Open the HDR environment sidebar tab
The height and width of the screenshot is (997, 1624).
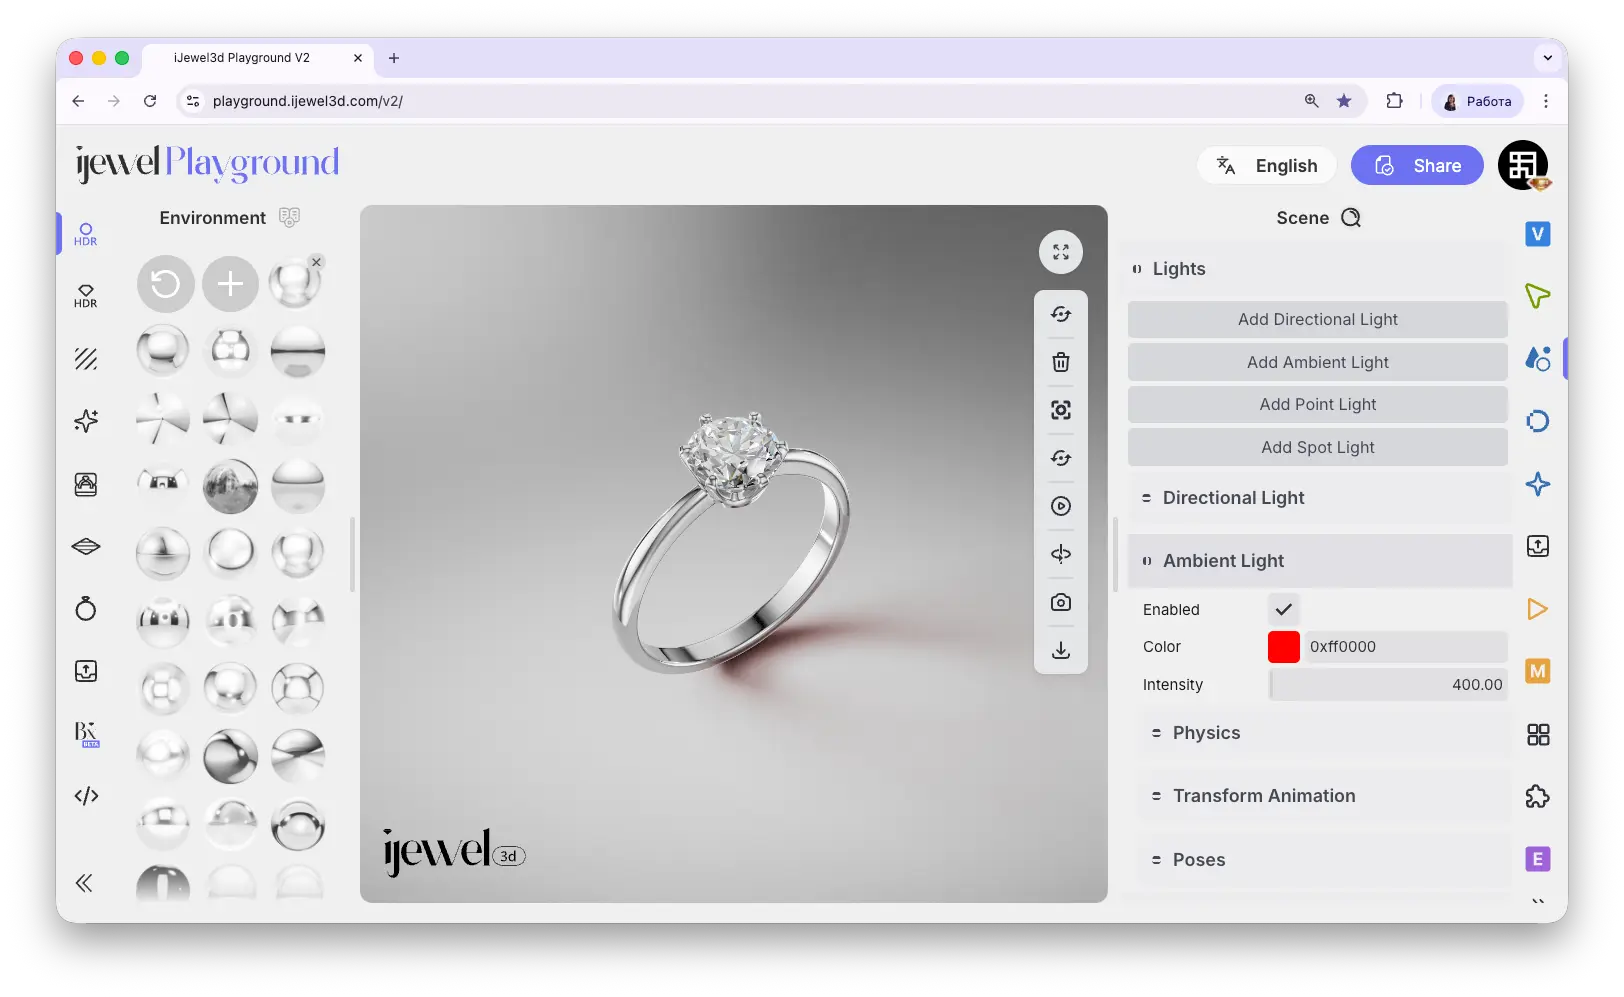[86, 234]
